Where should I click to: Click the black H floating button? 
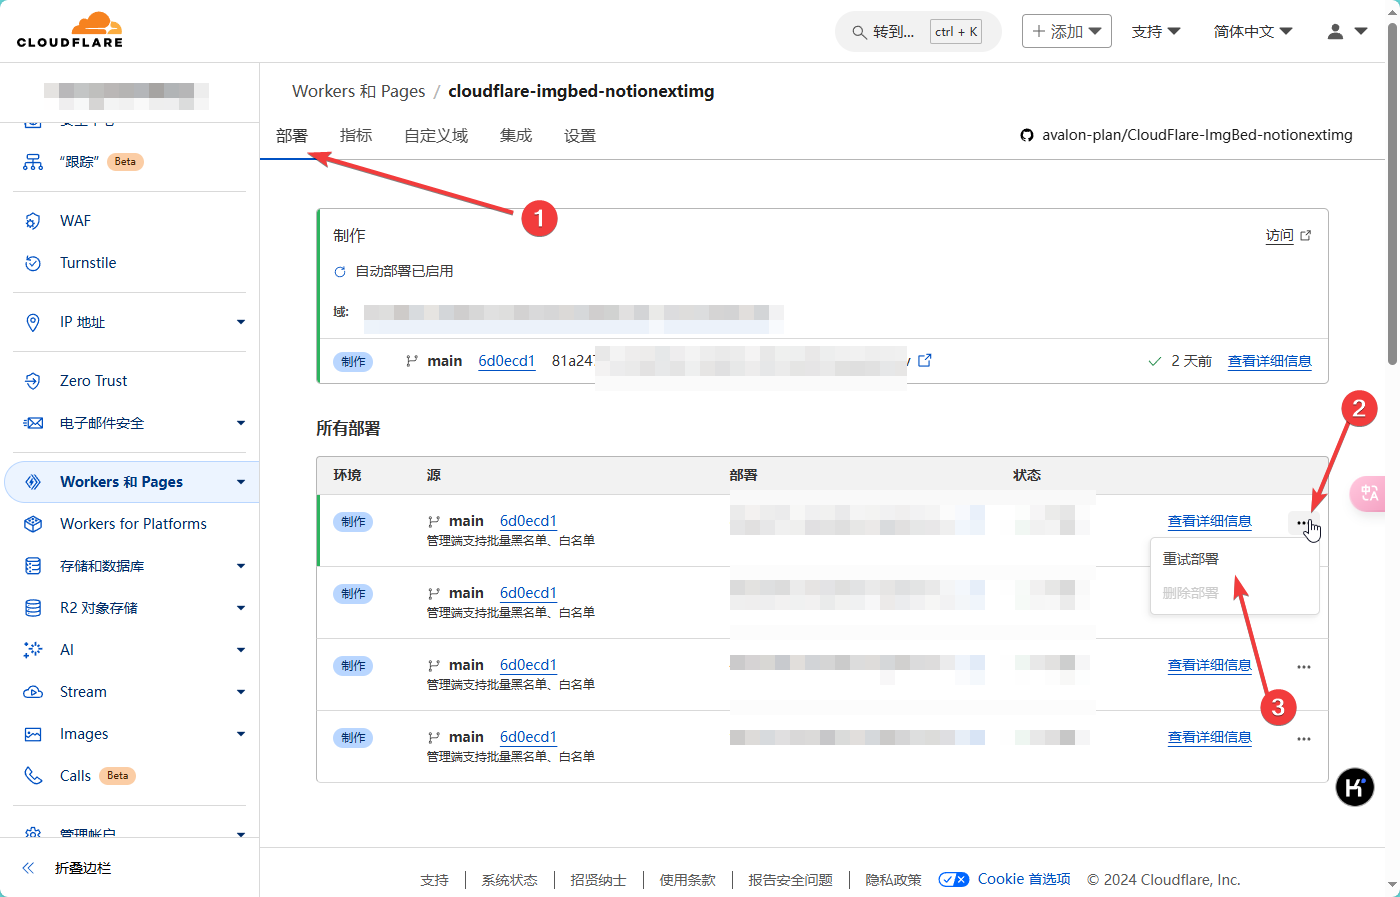click(x=1355, y=787)
